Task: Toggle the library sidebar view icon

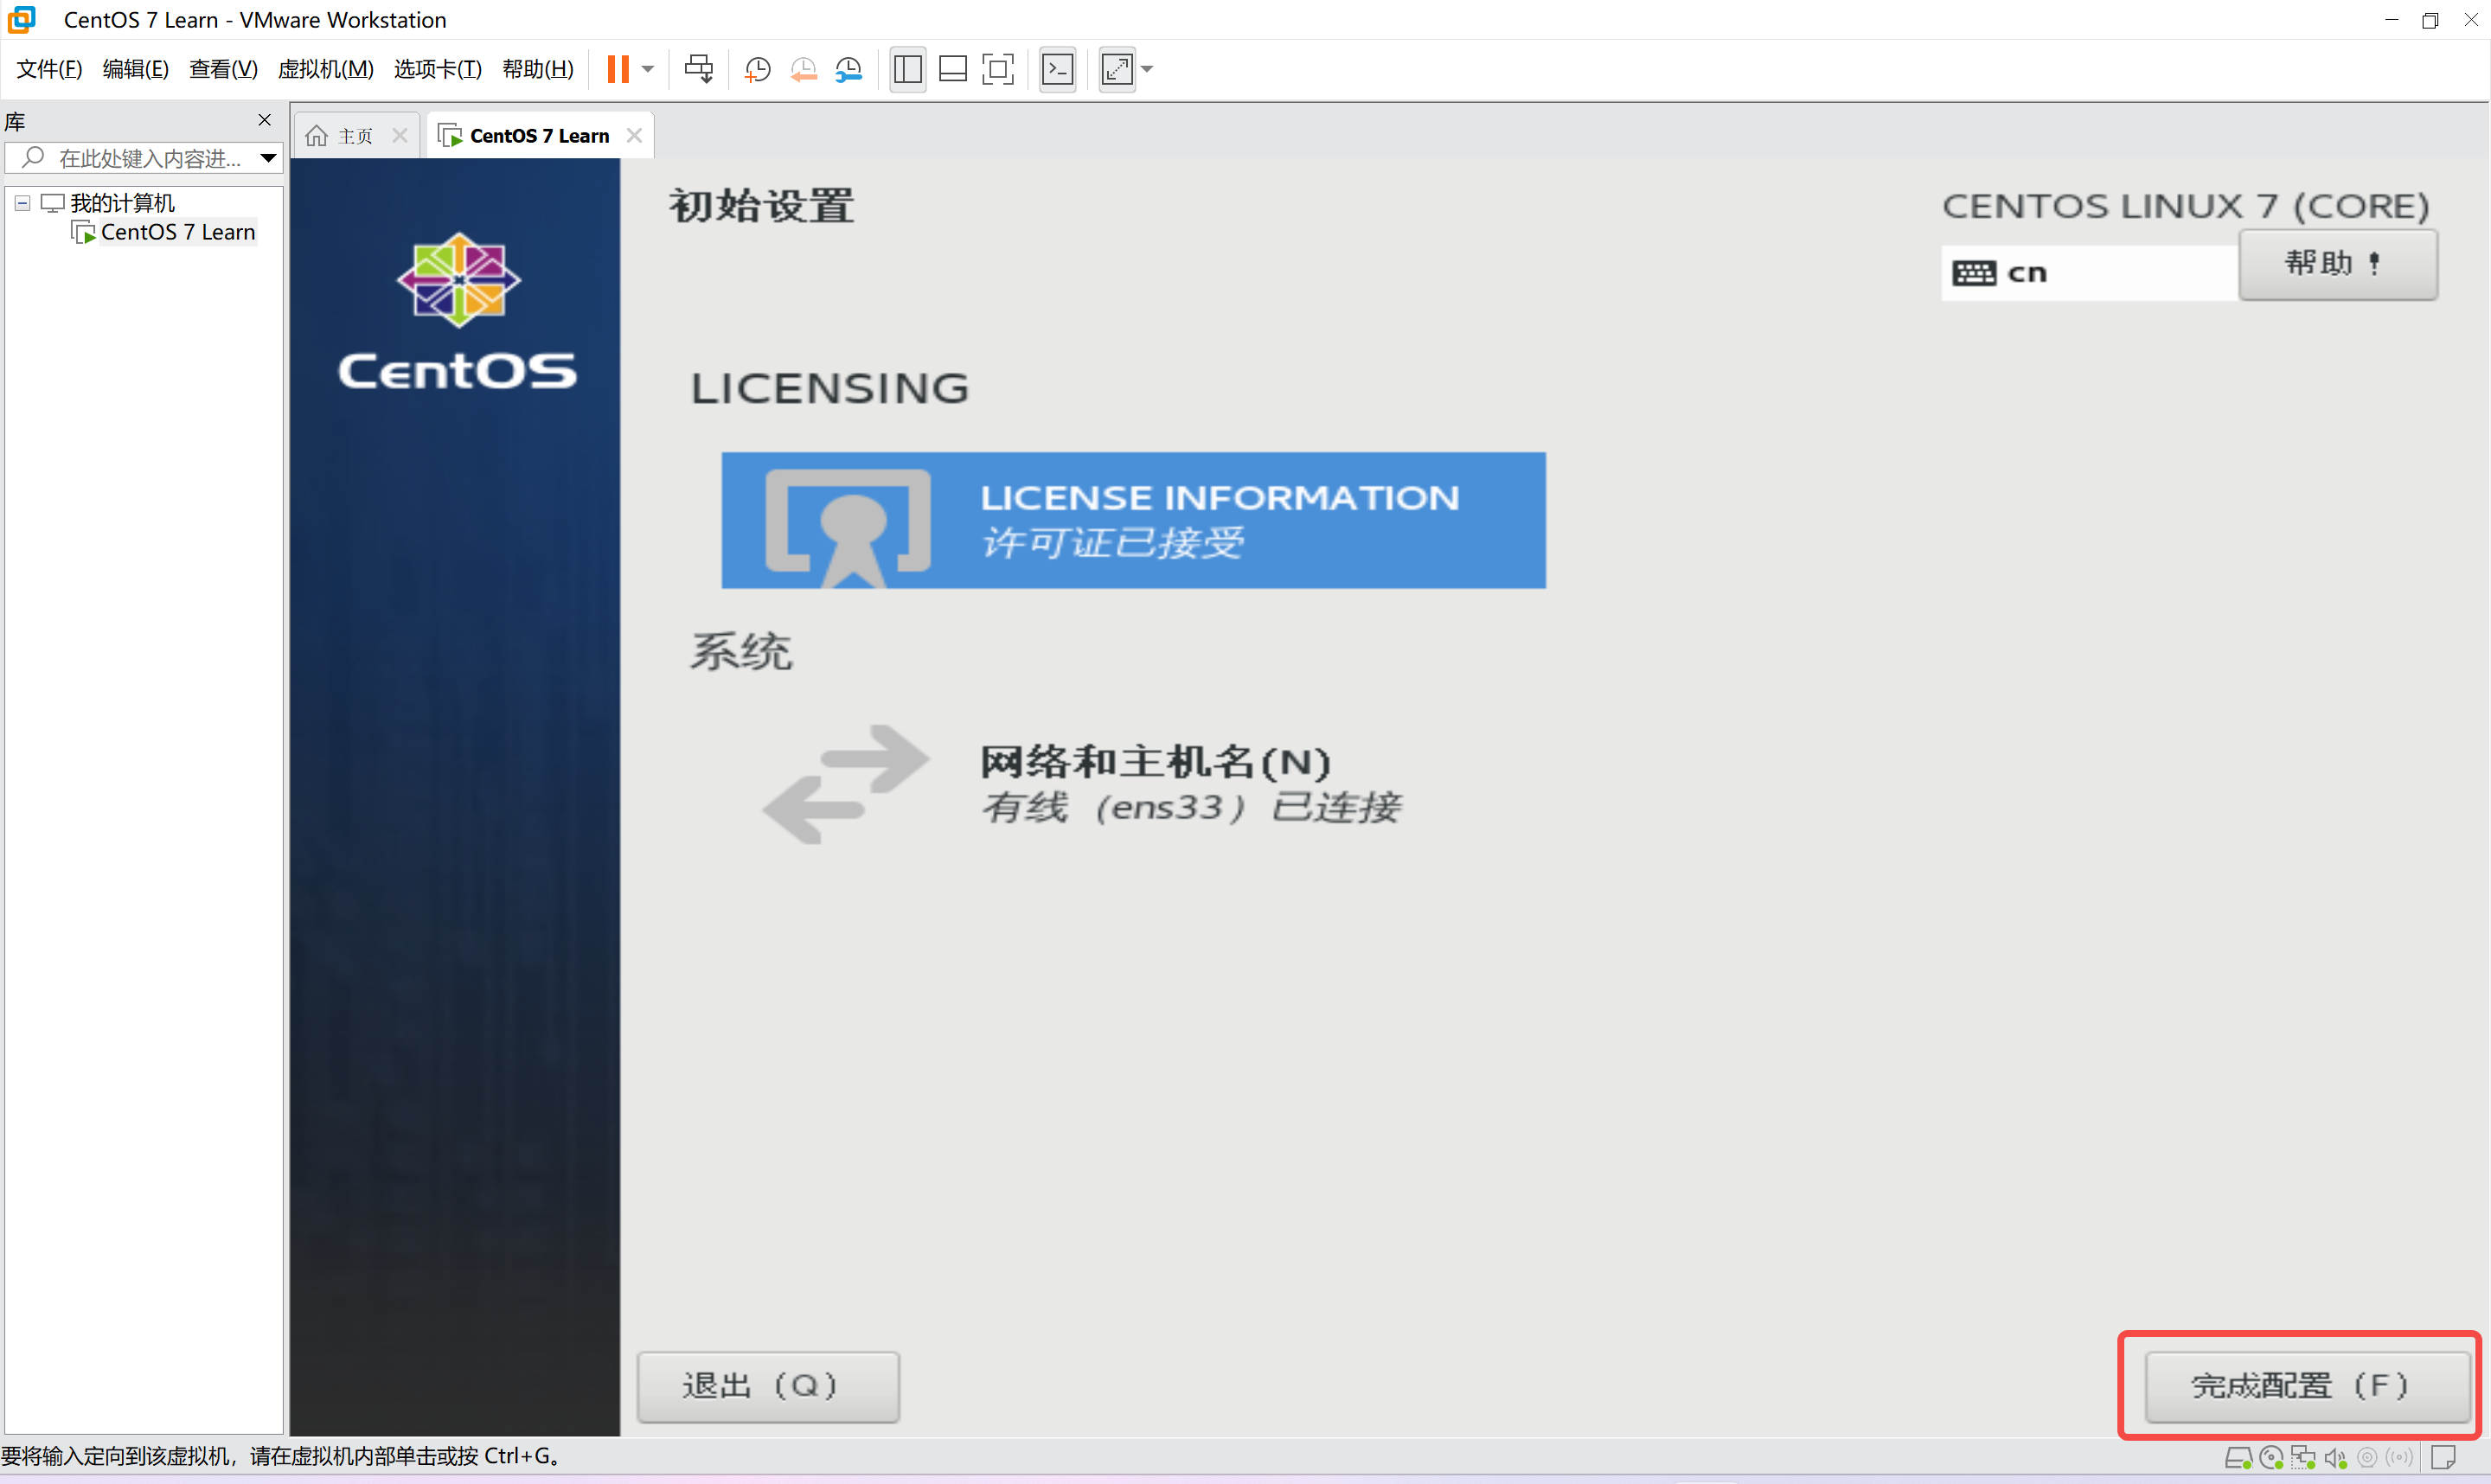Action: coord(908,69)
